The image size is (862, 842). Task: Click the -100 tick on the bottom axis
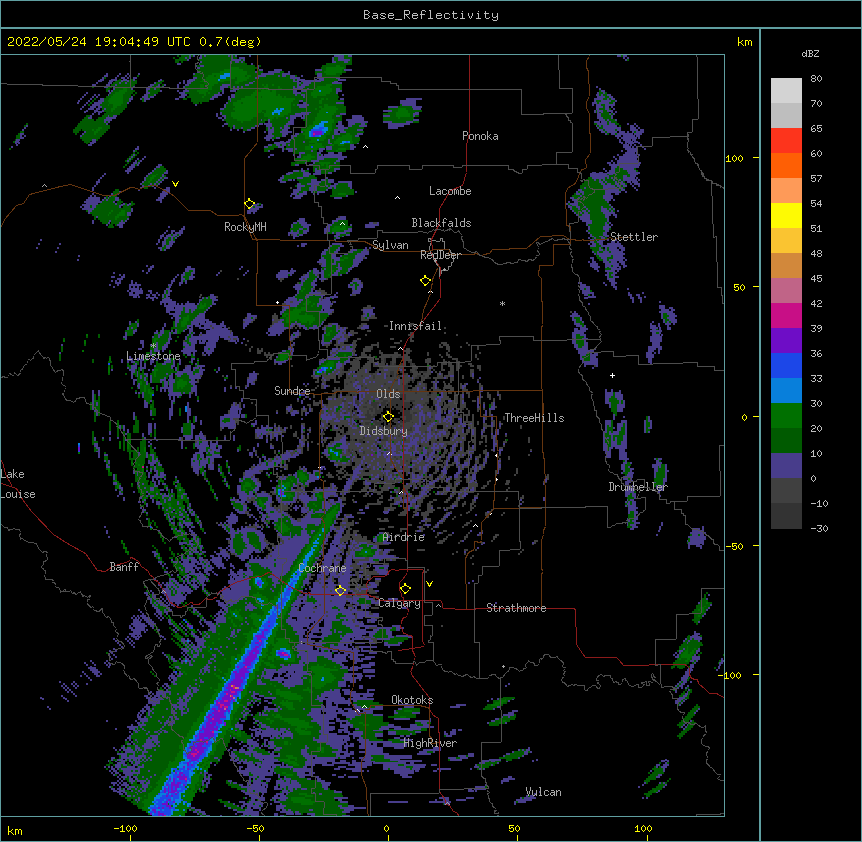[125, 828]
